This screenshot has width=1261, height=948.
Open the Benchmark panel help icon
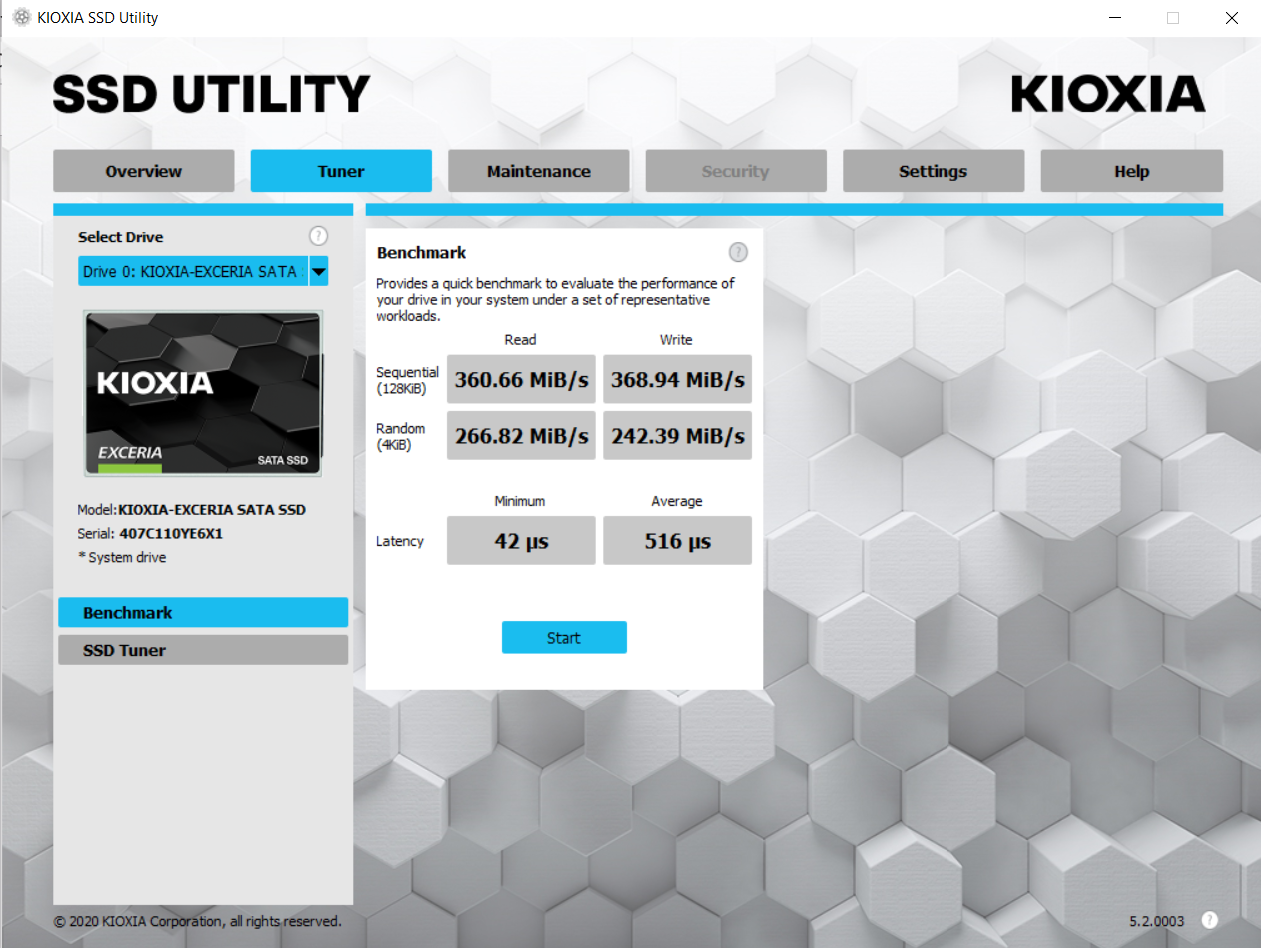point(738,252)
